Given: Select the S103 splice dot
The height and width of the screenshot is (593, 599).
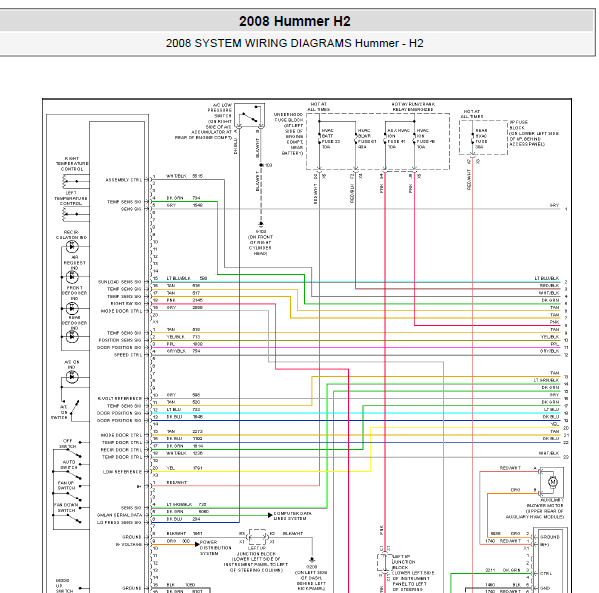Looking at the screenshot, I should [x=261, y=165].
